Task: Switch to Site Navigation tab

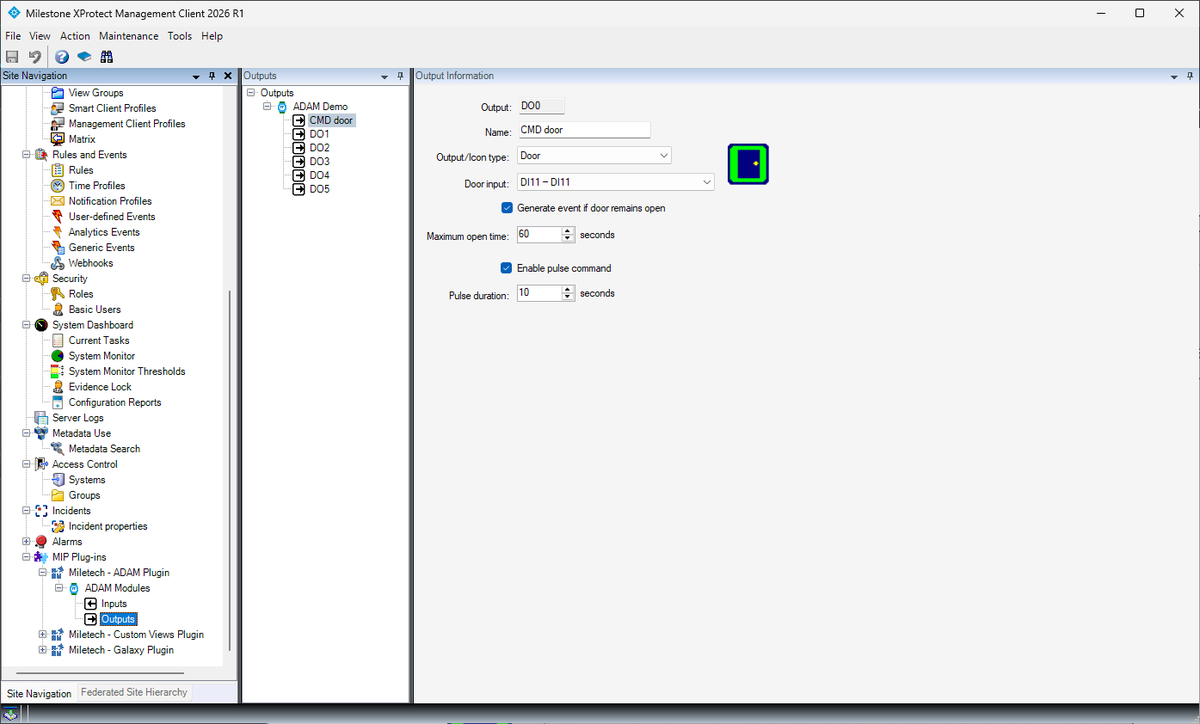Action: point(39,693)
